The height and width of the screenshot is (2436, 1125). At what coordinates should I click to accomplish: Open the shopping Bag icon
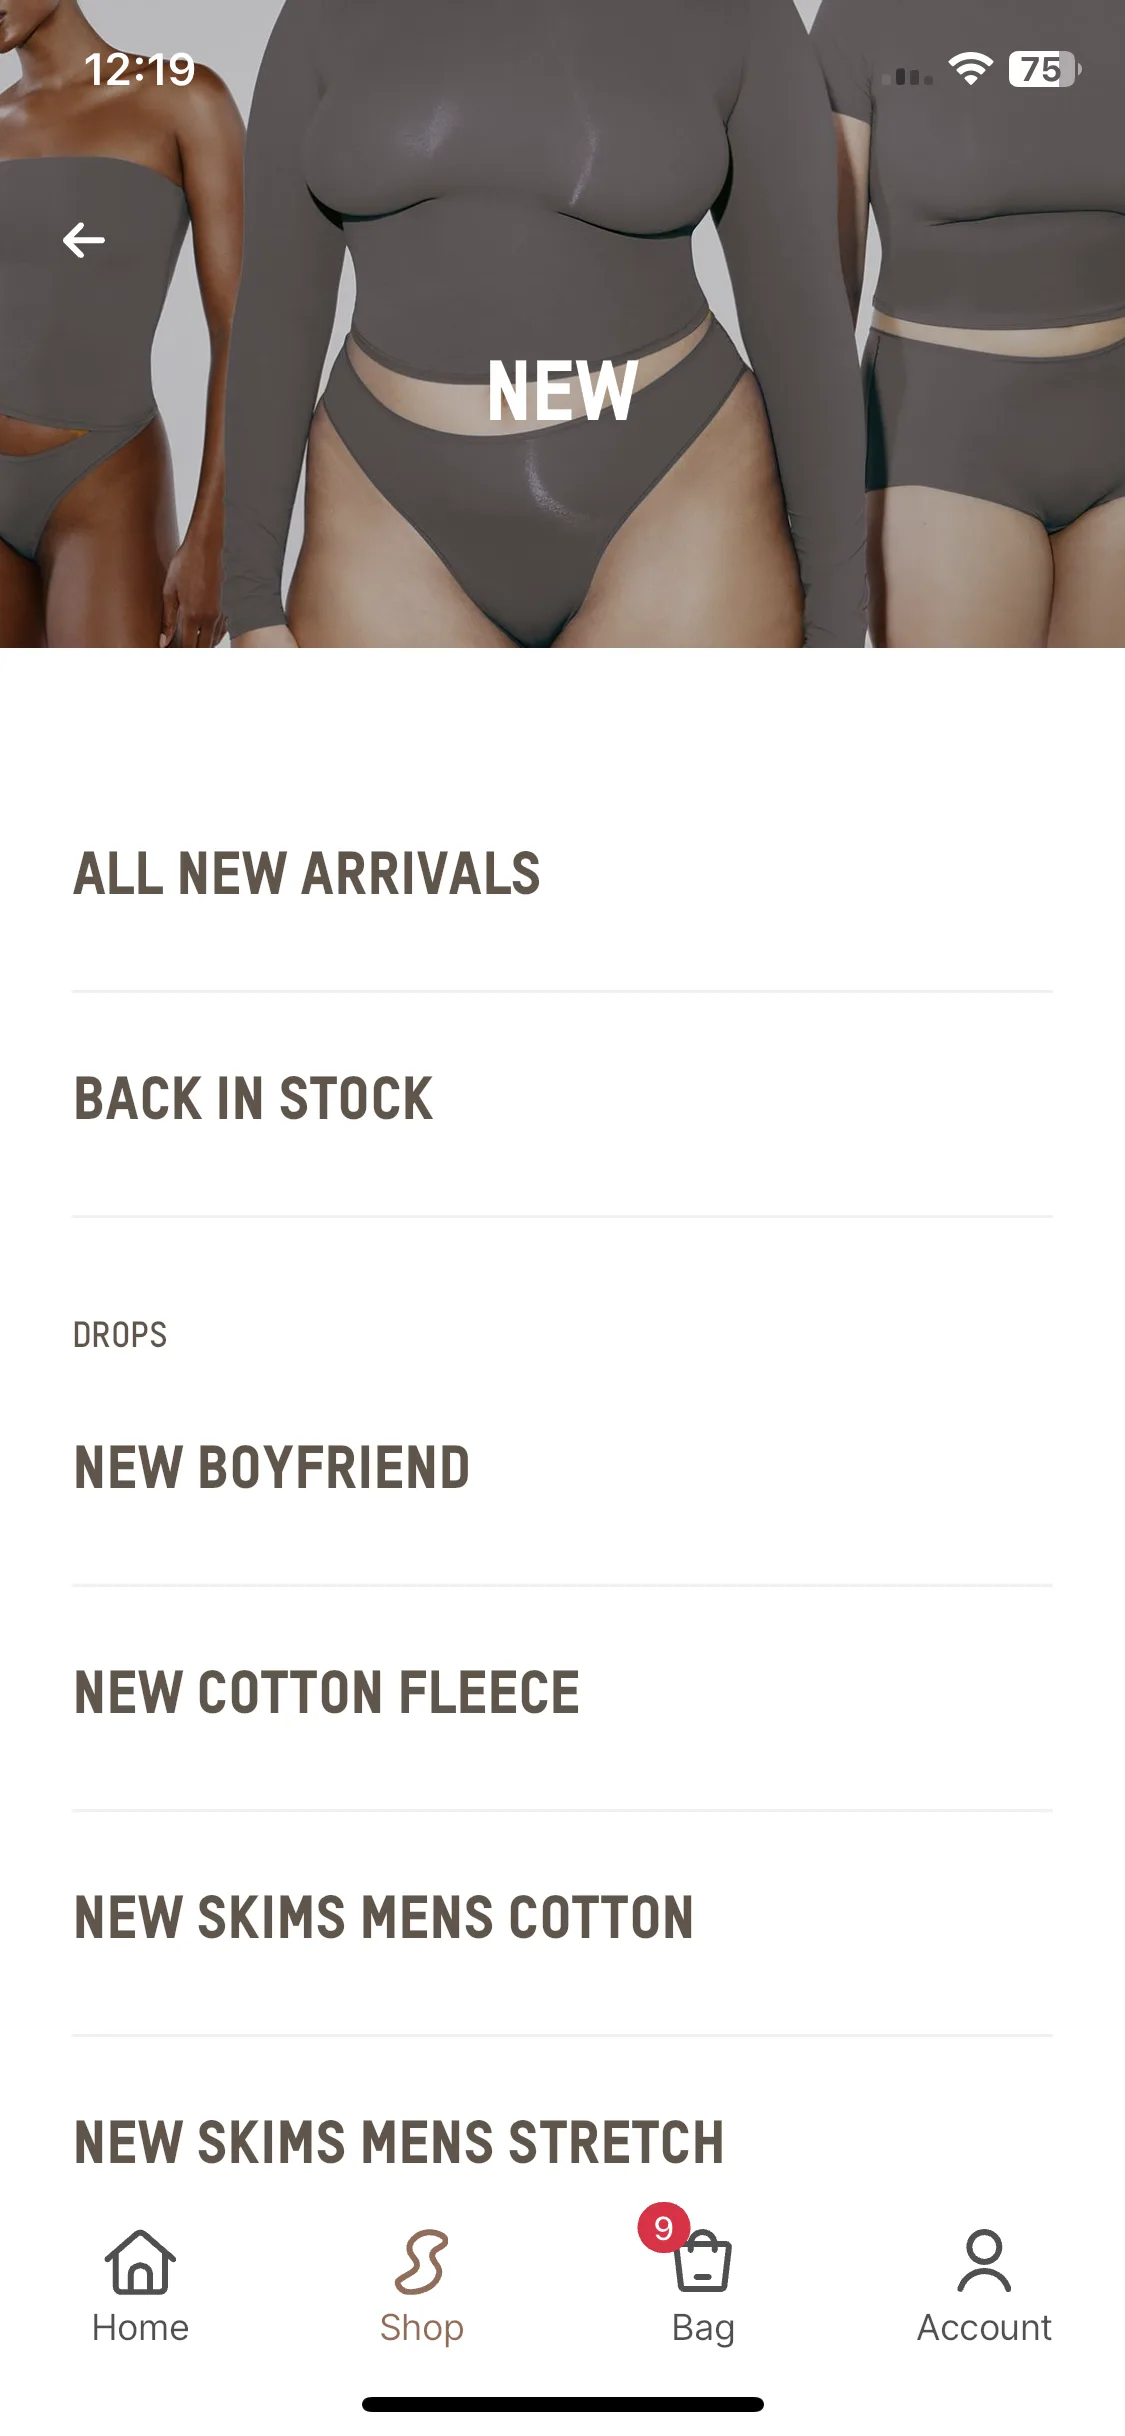(703, 2262)
